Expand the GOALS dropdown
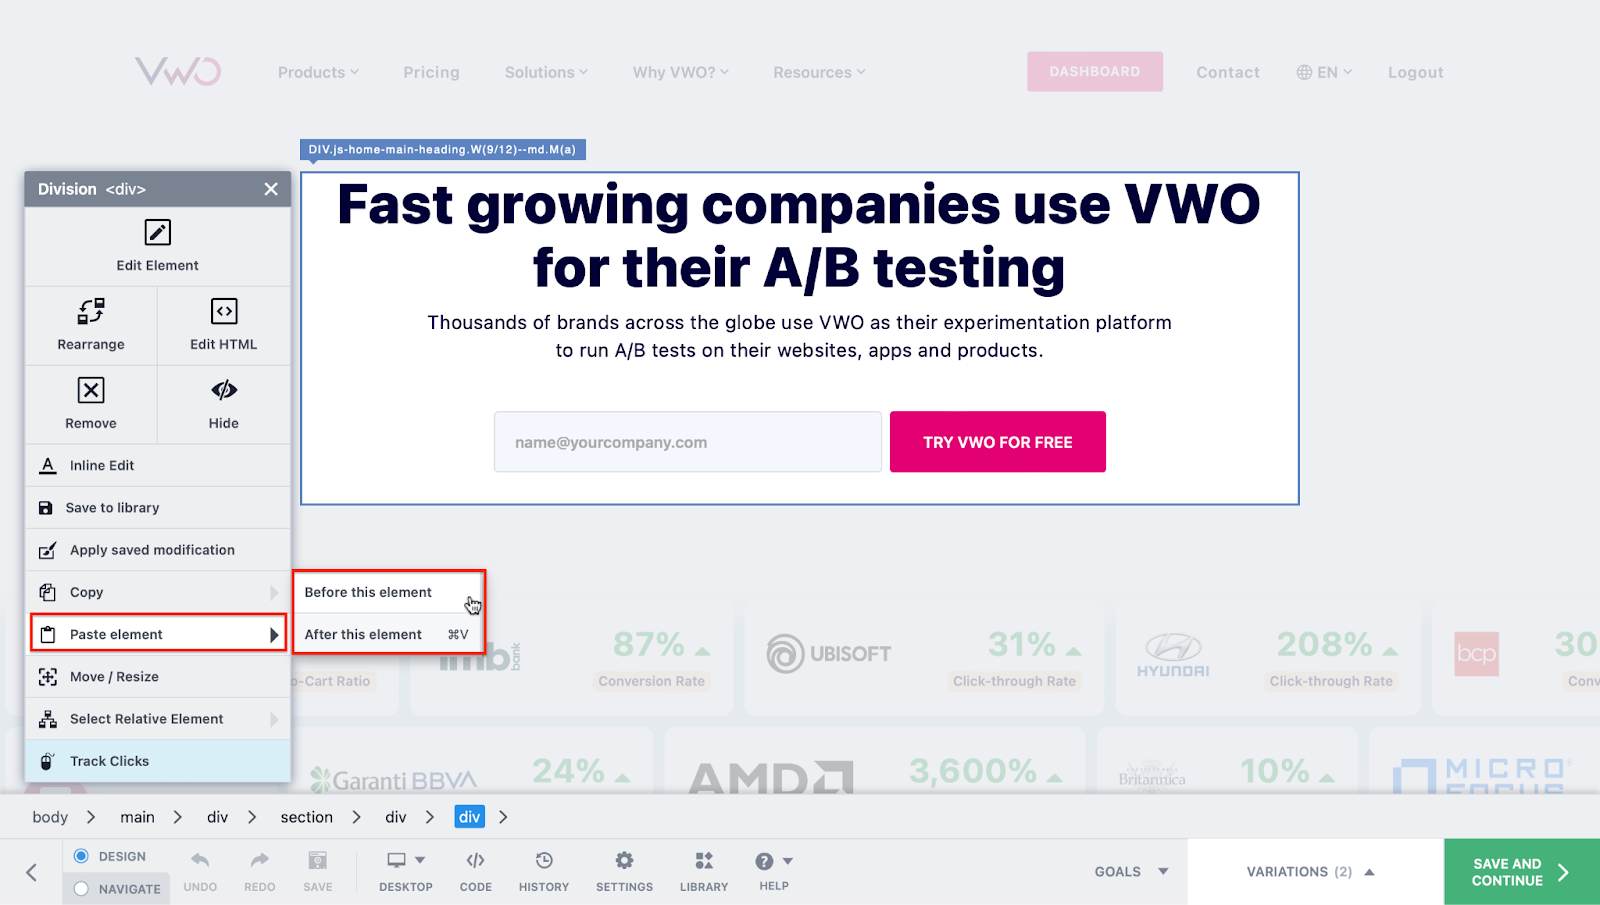1600x905 pixels. [1132, 872]
